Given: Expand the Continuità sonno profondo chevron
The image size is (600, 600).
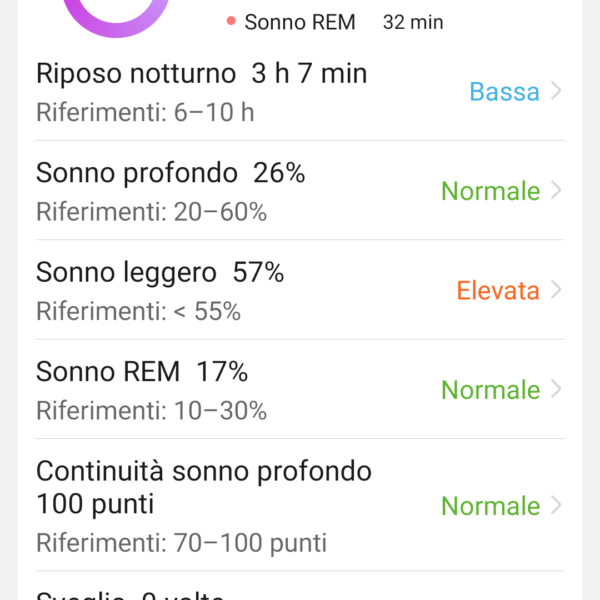Looking at the screenshot, I should [x=556, y=505].
